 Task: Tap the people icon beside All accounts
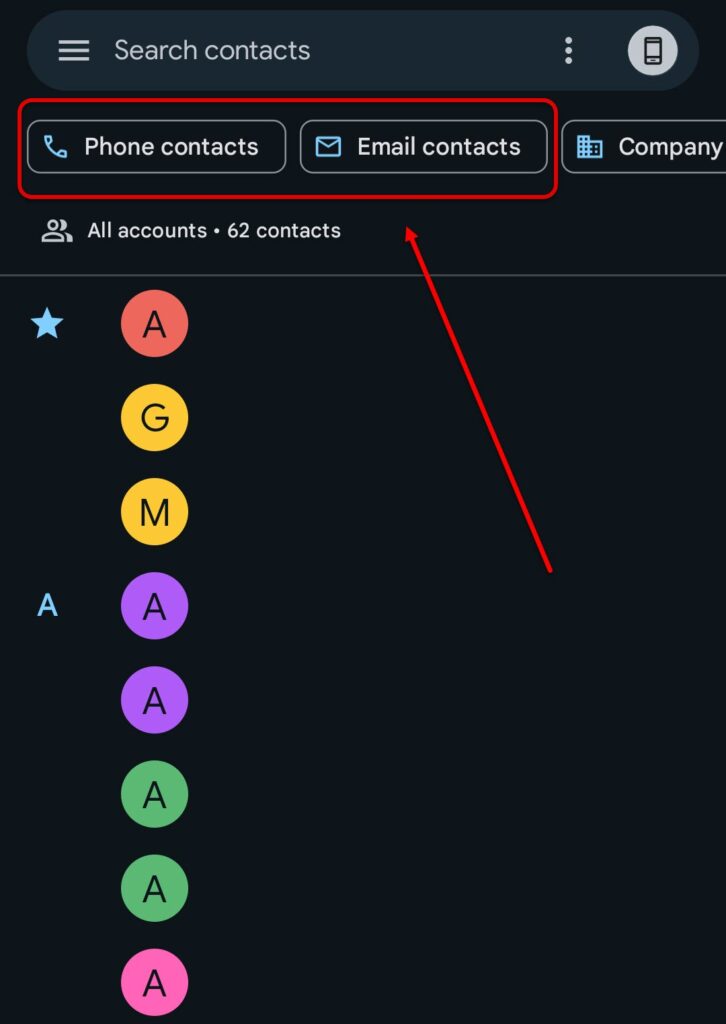pyautogui.click(x=57, y=230)
